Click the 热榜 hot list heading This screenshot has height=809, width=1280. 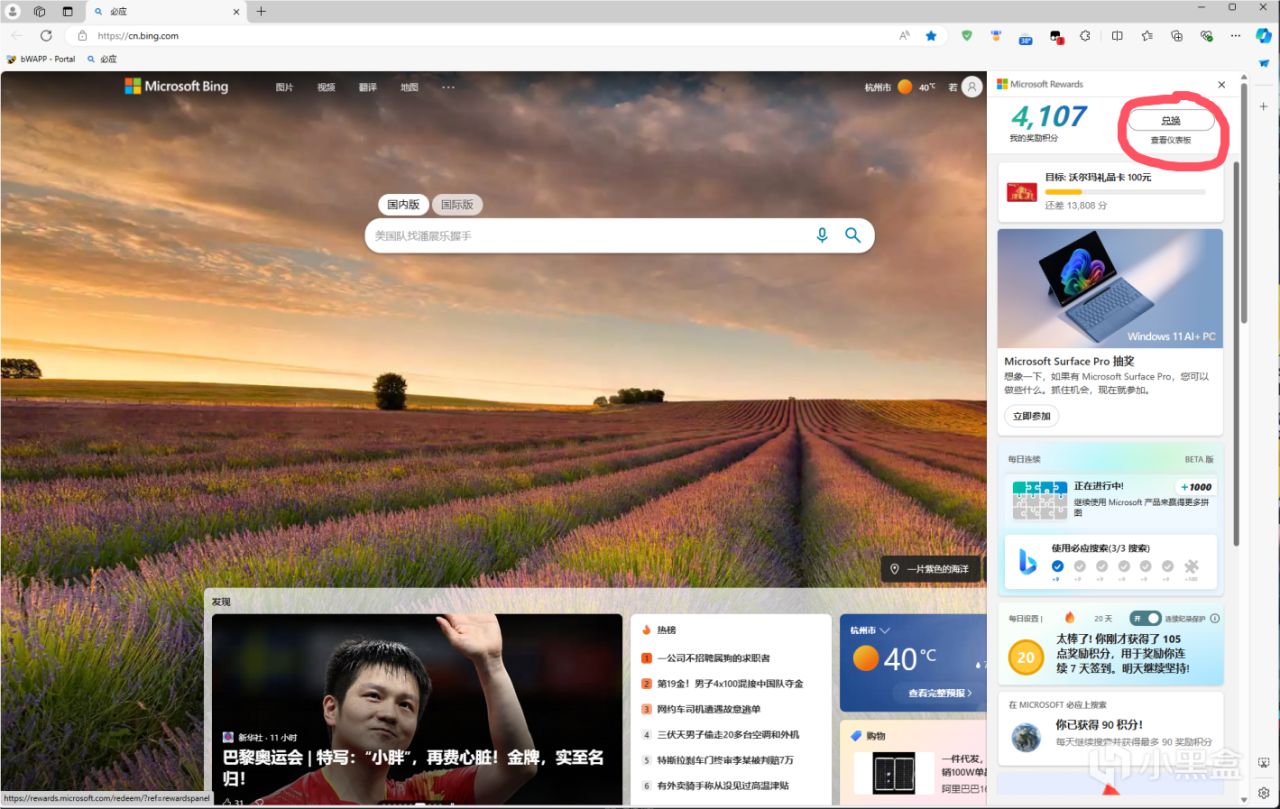click(666, 630)
